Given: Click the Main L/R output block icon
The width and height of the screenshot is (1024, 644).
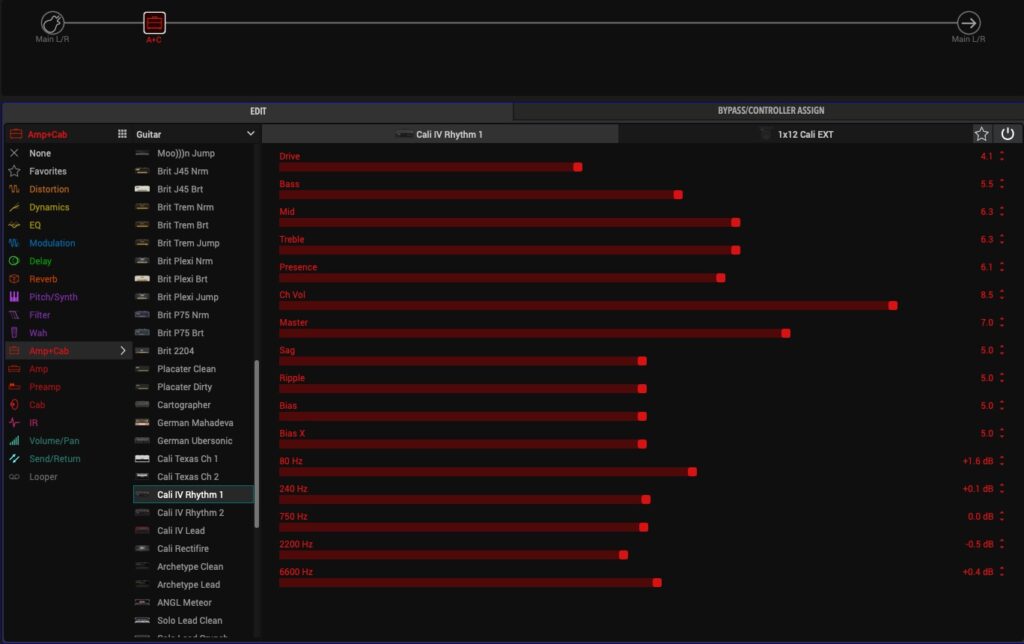Looking at the screenshot, I should (968, 22).
